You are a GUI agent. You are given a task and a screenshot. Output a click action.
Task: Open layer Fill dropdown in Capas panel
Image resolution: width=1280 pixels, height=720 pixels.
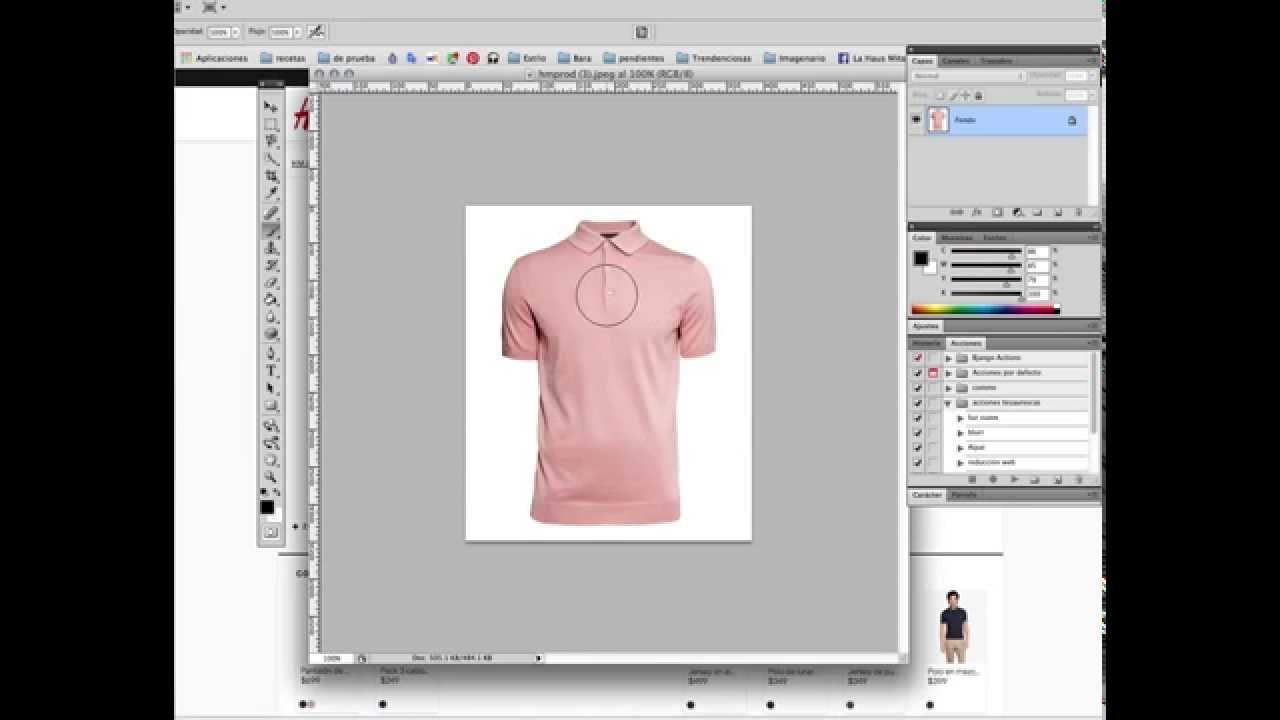1091,95
